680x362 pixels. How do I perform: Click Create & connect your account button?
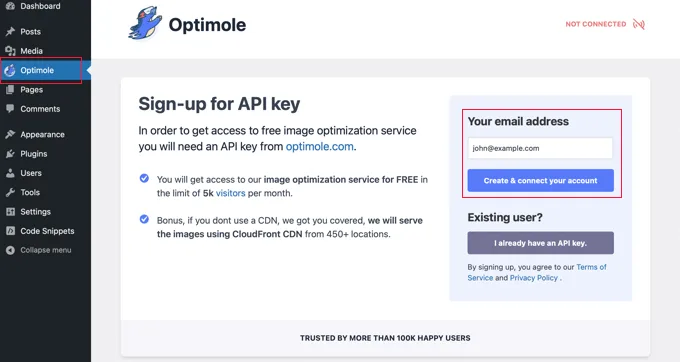540,180
